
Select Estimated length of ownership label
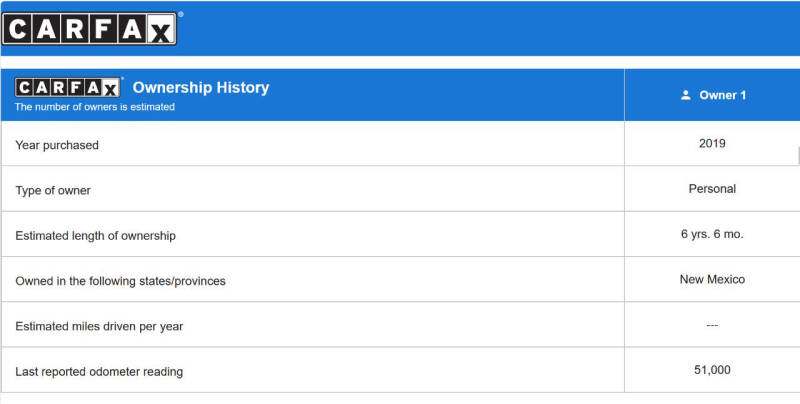click(x=95, y=236)
